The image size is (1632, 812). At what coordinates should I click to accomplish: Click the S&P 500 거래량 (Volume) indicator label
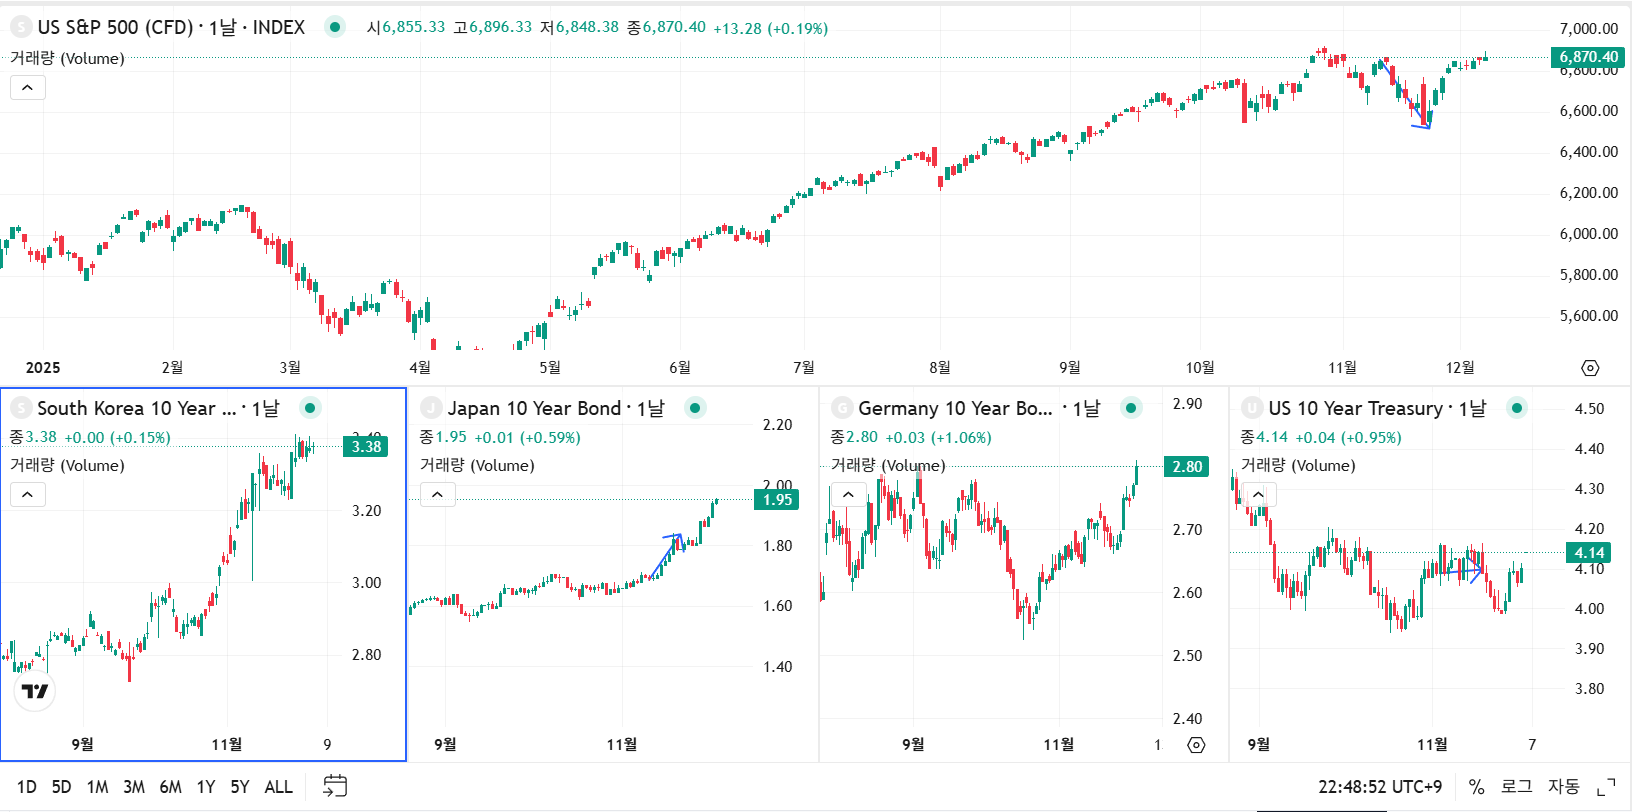pyautogui.click(x=67, y=58)
